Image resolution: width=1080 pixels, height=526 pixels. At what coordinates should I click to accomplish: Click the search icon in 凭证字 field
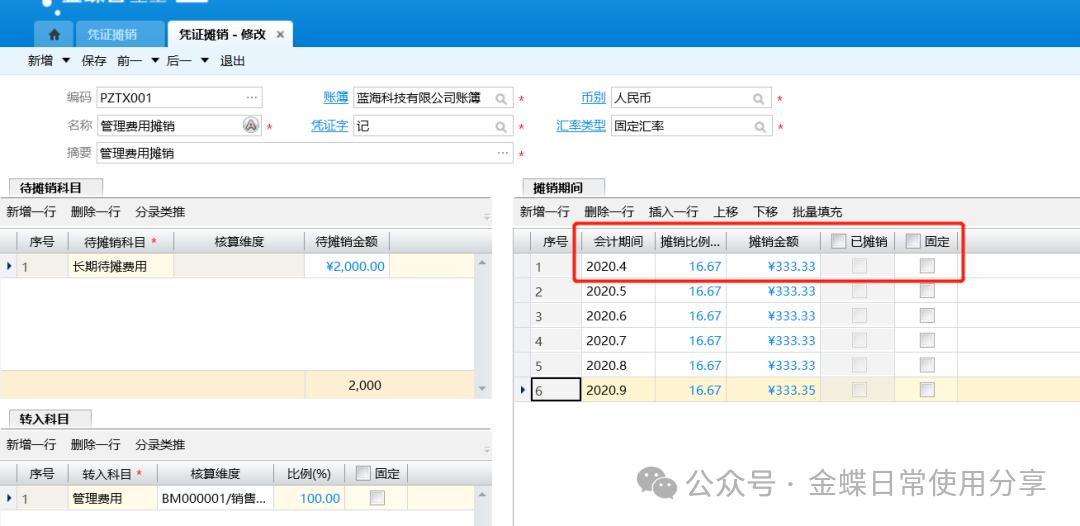point(500,127)
